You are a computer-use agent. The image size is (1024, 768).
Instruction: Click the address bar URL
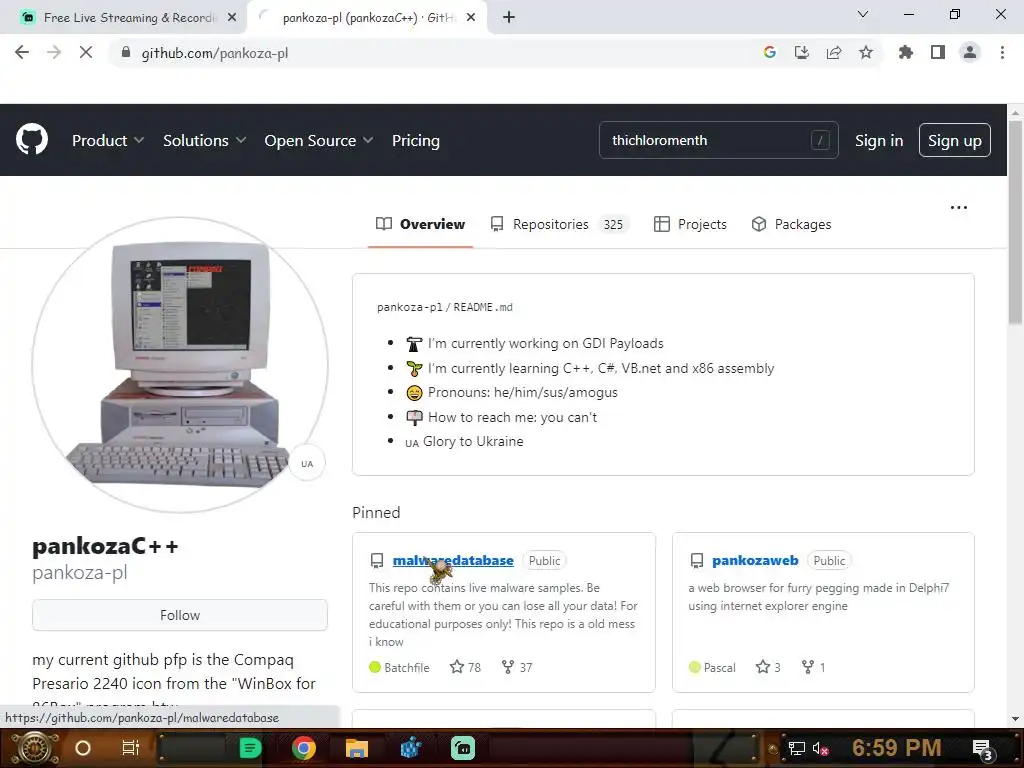pyautogui.click(x=215, y=53)
